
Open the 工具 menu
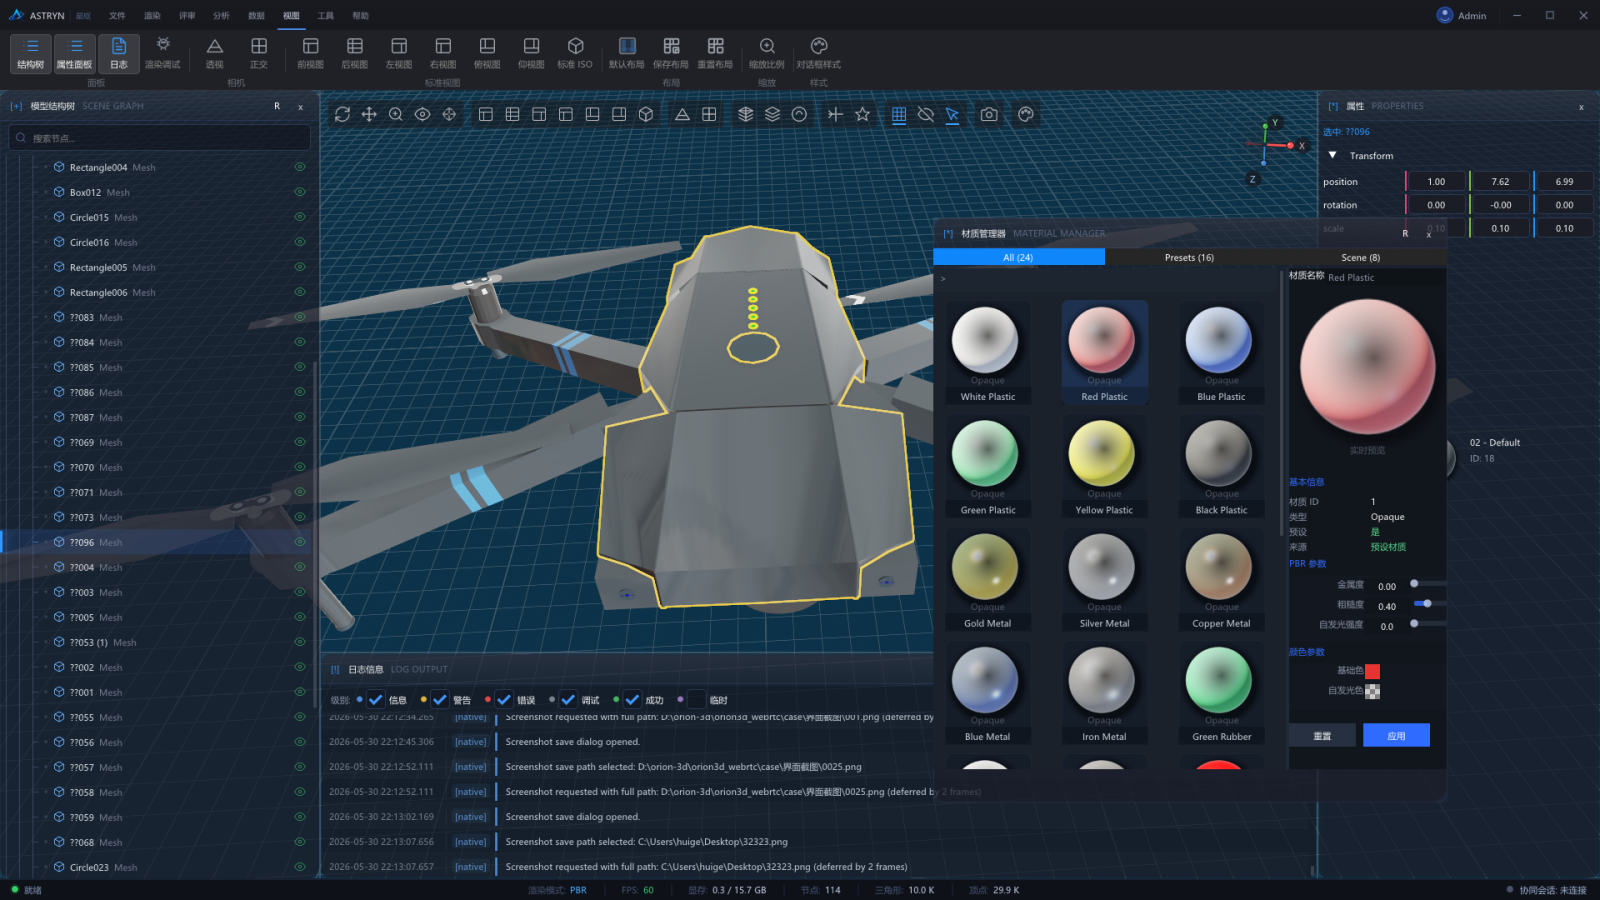click(326, 16)
